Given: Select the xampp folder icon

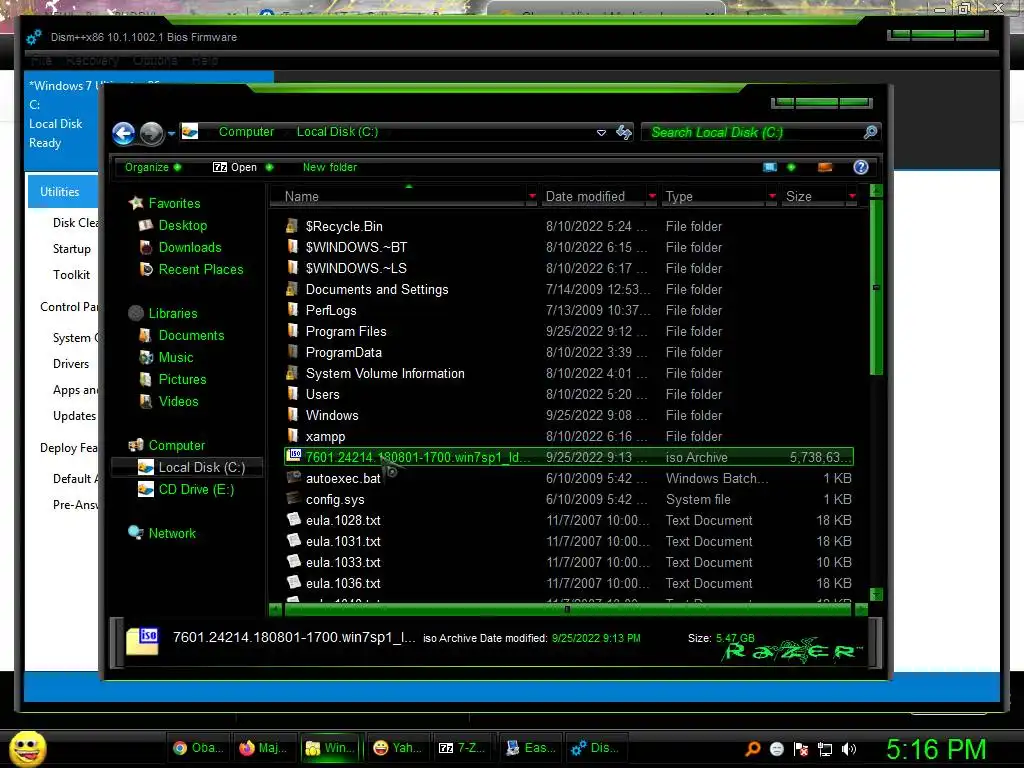Looking at the screenshot, I should point(293,436).
